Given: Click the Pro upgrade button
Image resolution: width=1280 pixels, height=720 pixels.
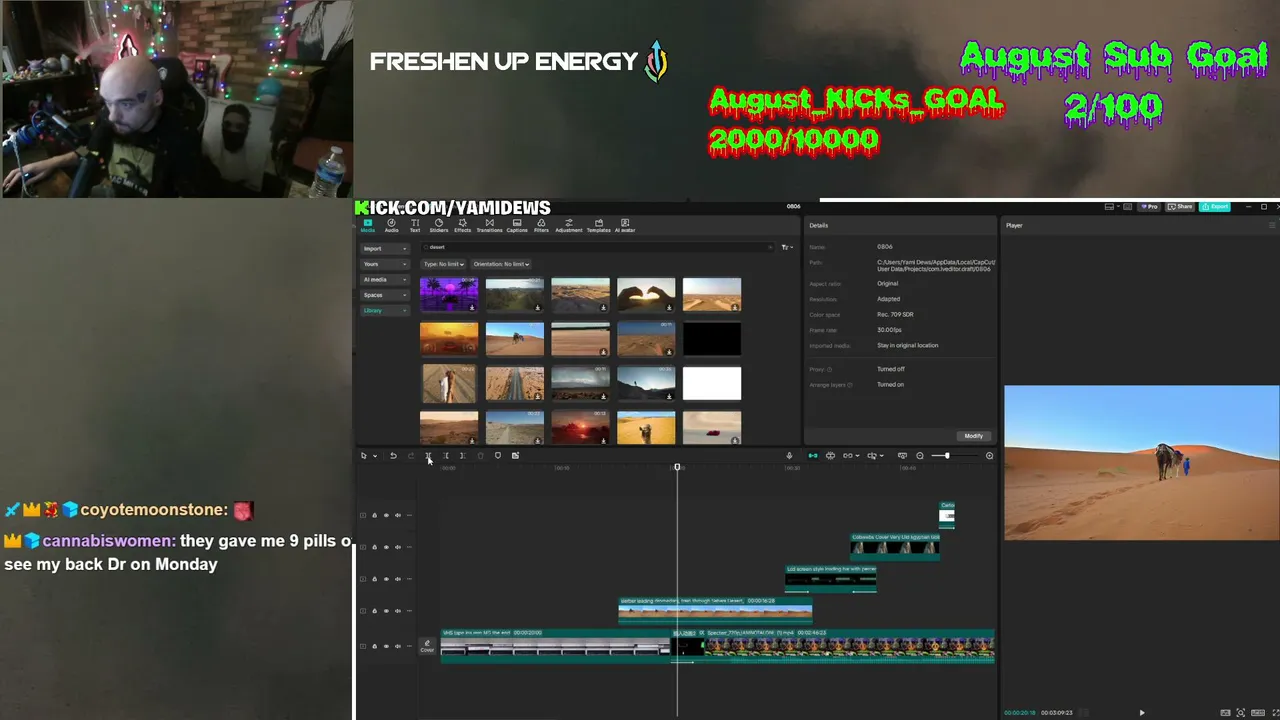Looking at the screenshot, I should coord(1151,207).
